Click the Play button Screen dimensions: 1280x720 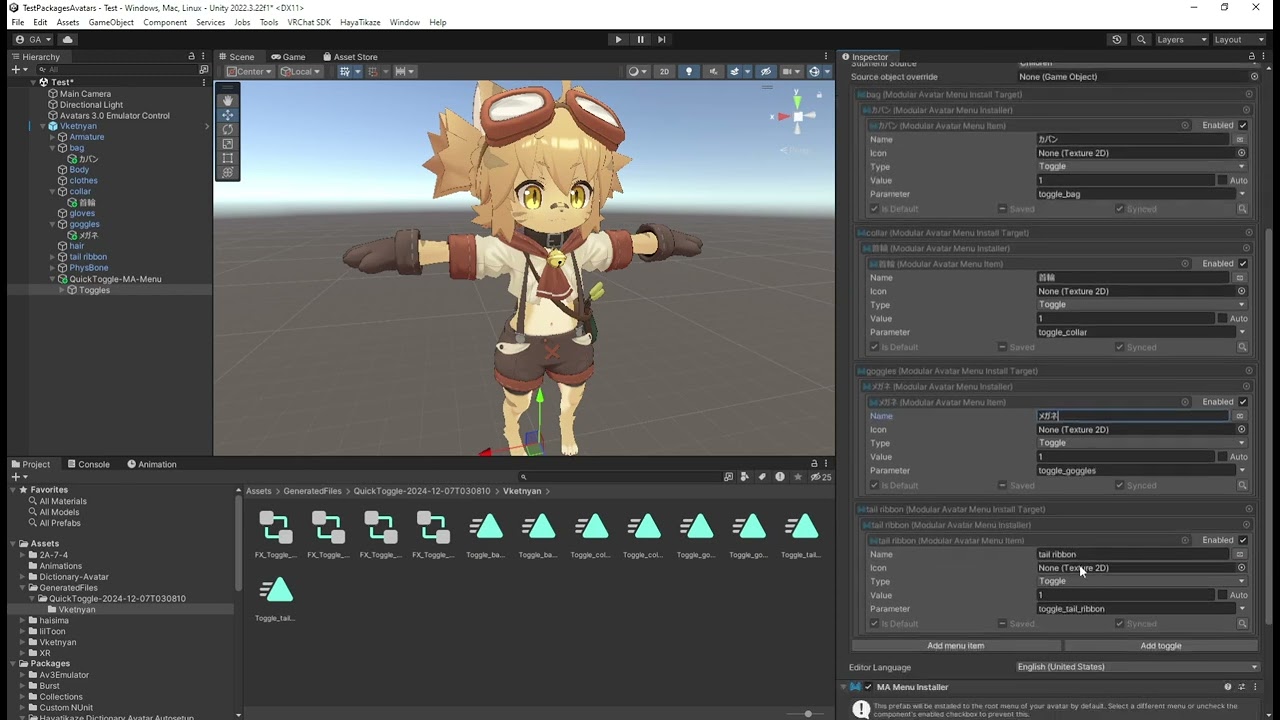tap(618, 40)
